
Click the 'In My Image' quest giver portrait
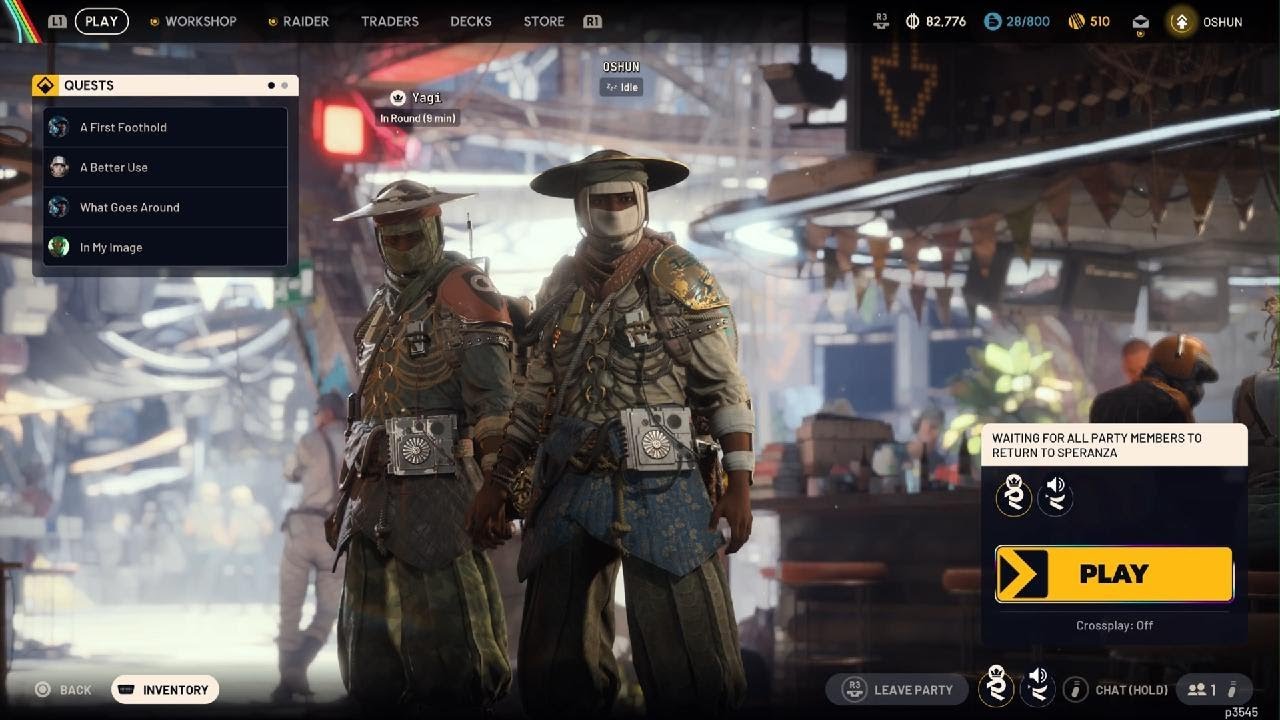[59, 247]
